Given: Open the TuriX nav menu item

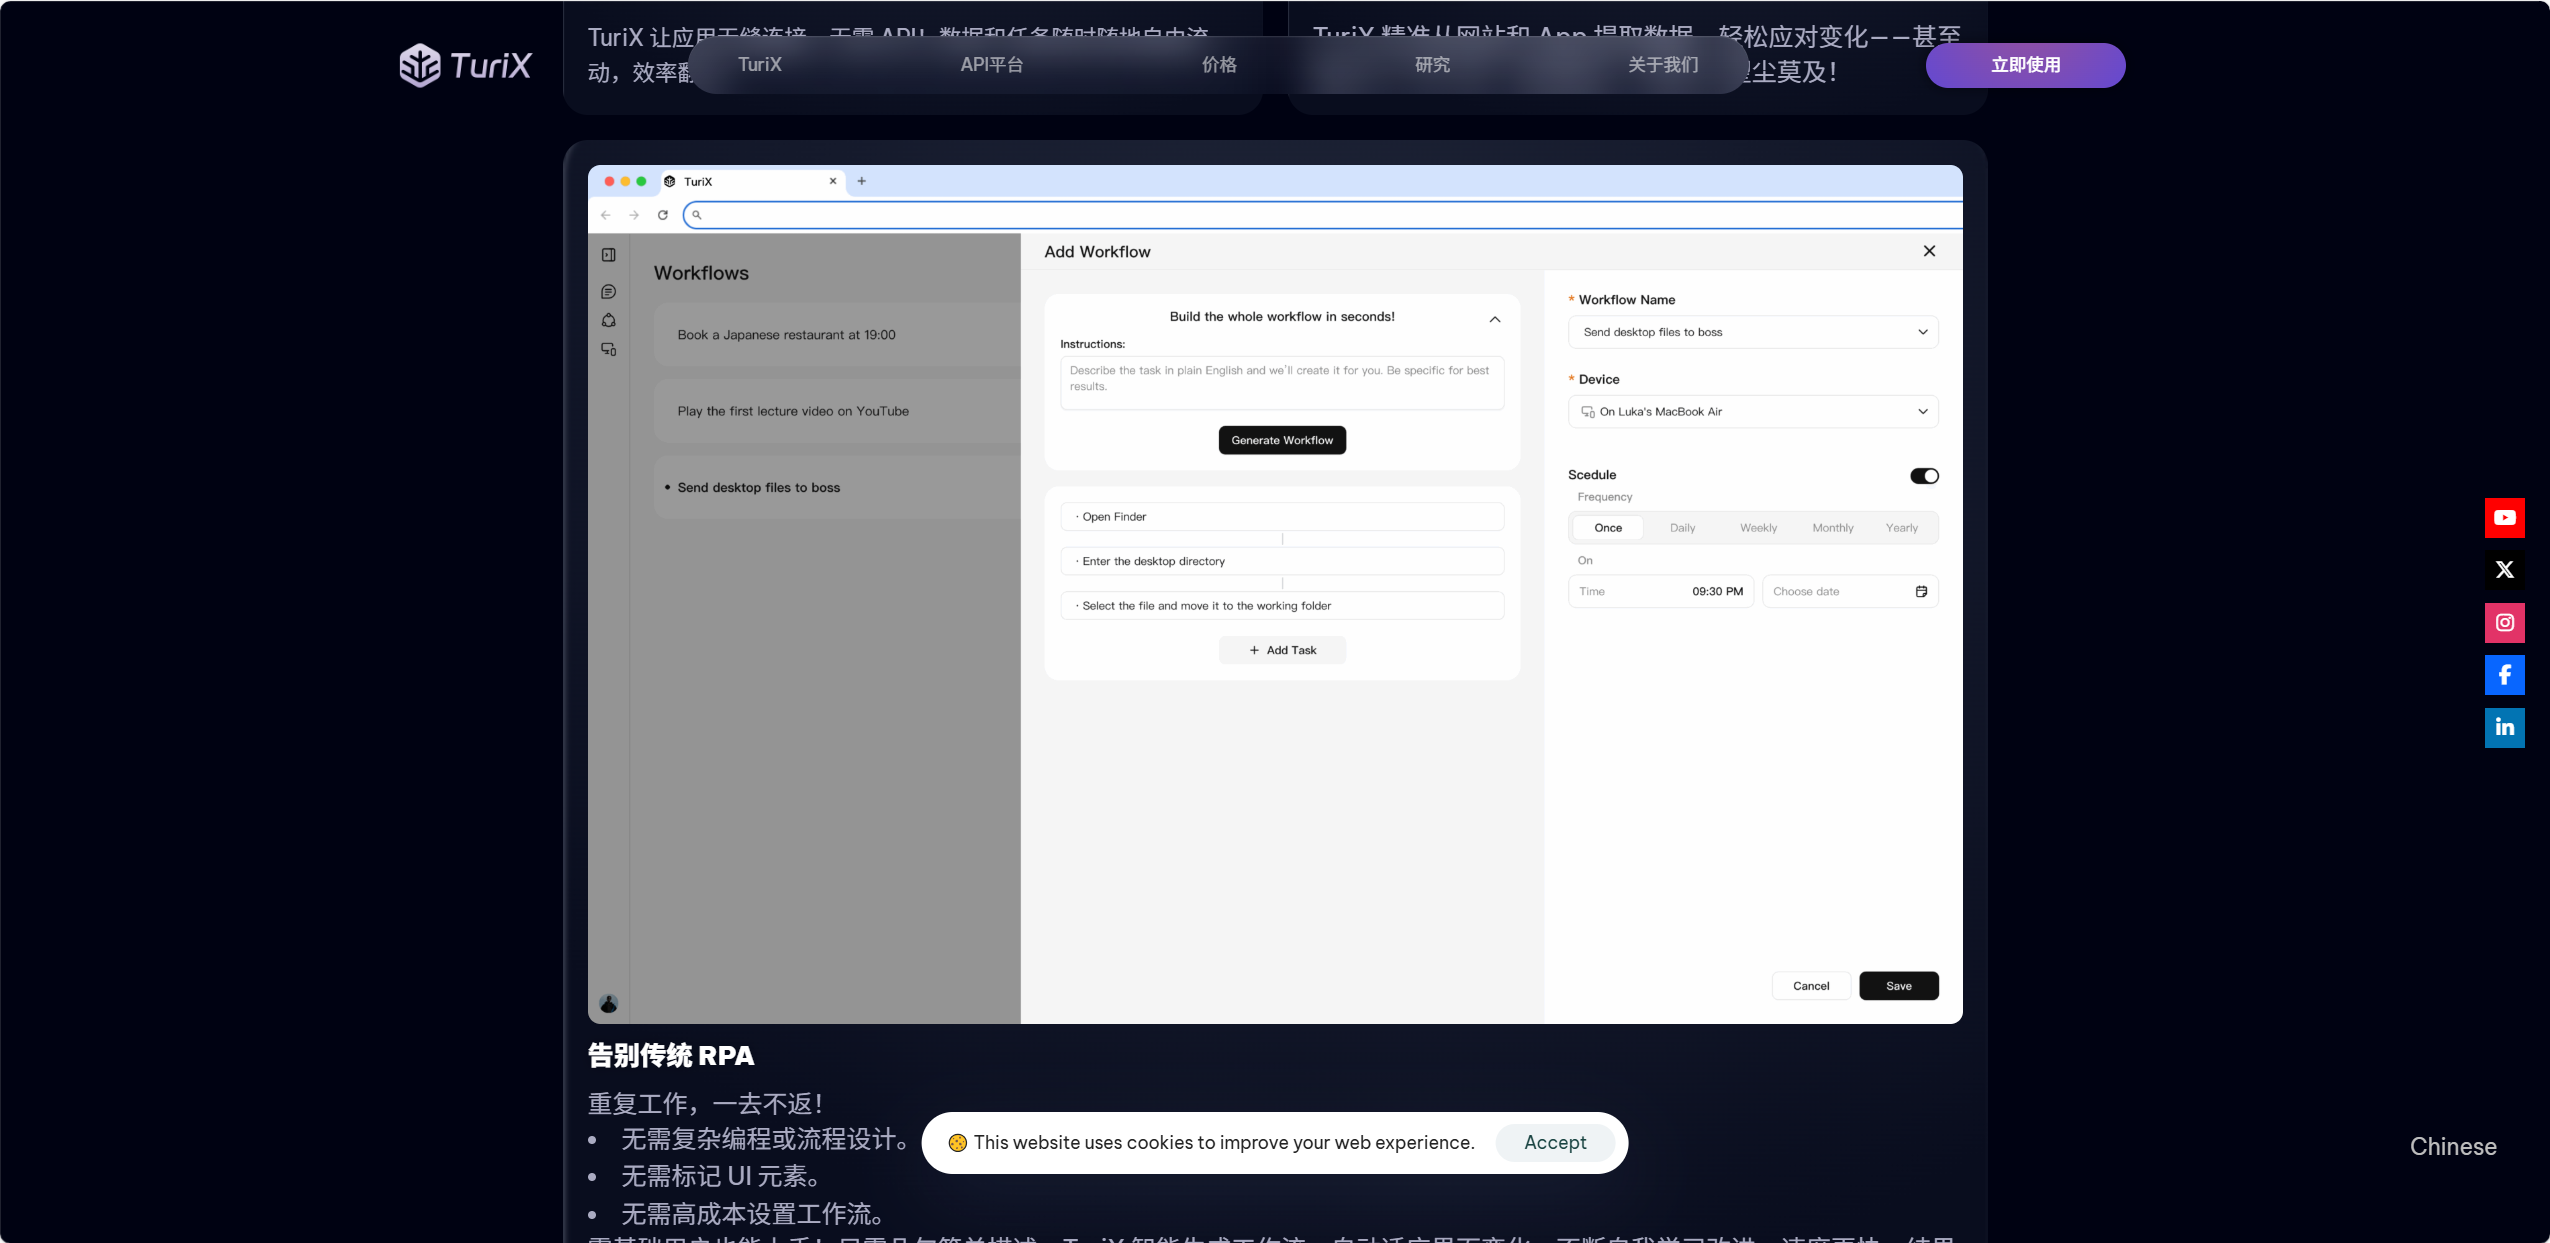Looking at the screenshot, I should [760, 65].
